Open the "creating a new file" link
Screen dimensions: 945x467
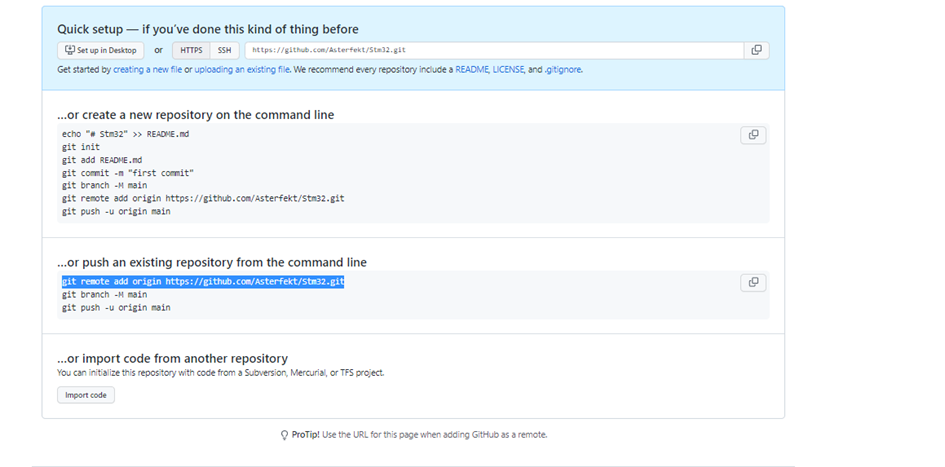147,70
